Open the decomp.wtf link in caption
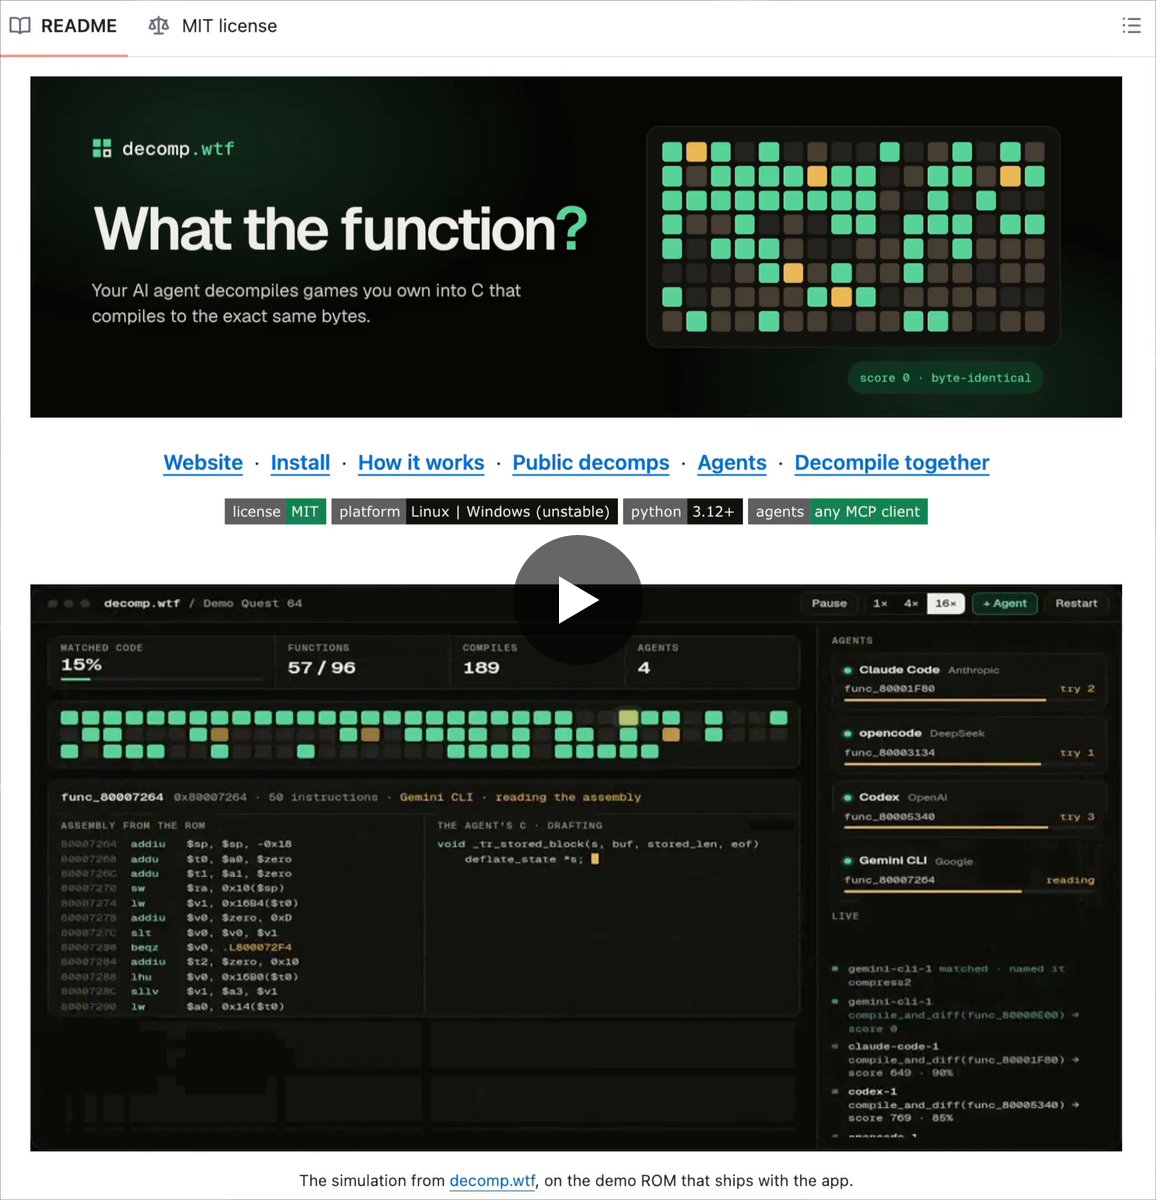 point(493,1181)
